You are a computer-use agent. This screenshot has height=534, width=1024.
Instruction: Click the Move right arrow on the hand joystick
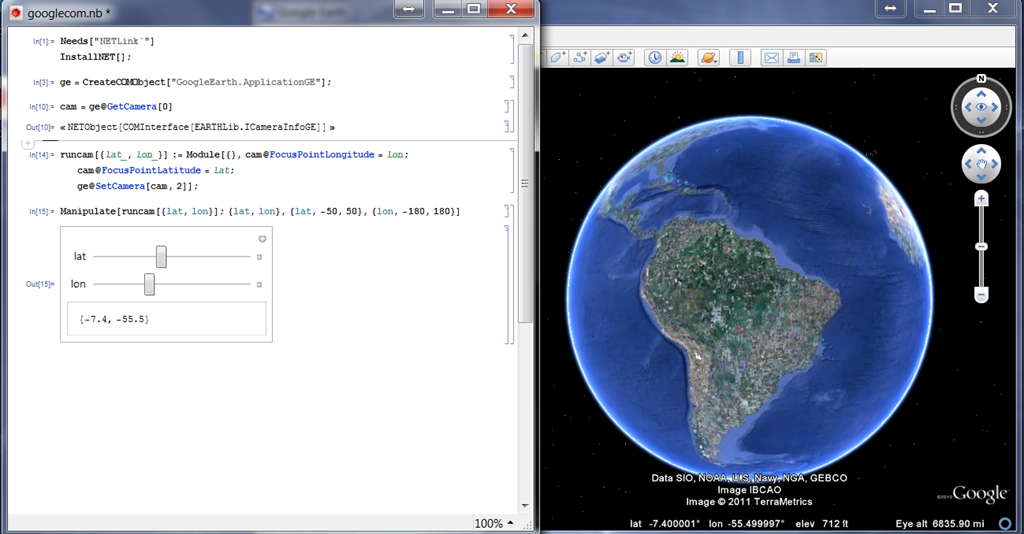[x=995, y=164]
